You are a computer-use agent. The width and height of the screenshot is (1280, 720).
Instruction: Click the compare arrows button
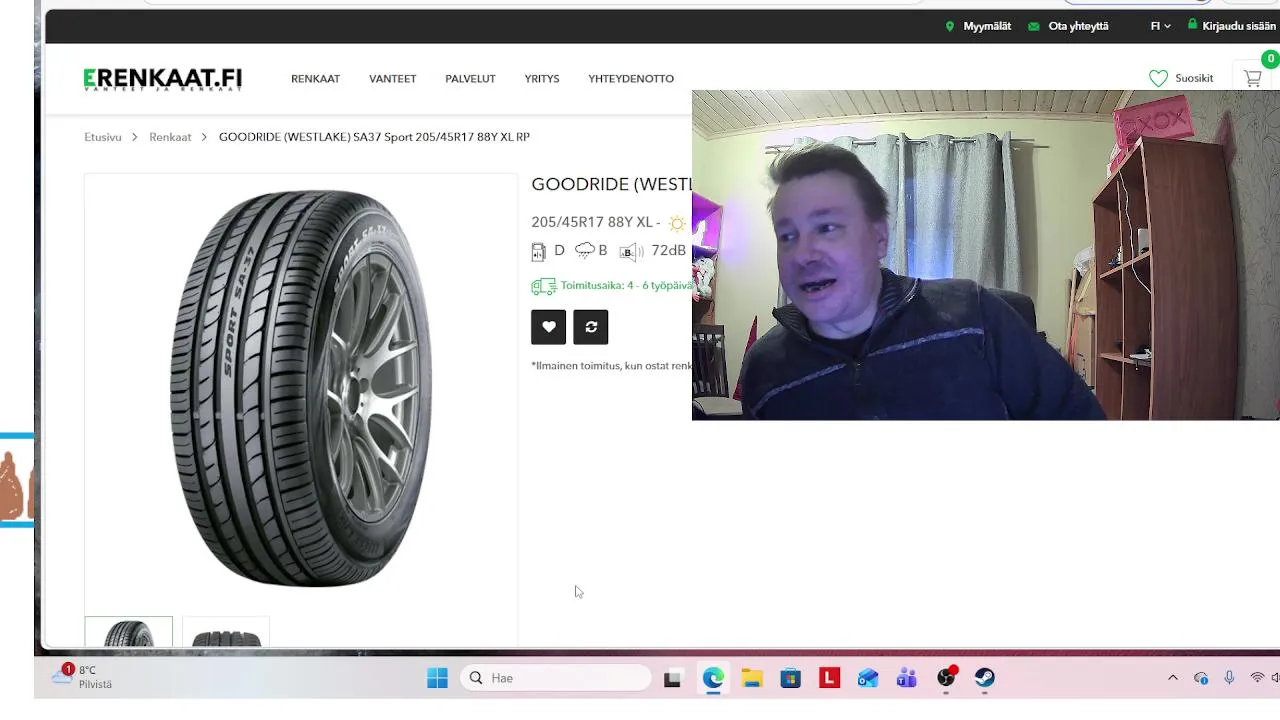pos(591,327)
